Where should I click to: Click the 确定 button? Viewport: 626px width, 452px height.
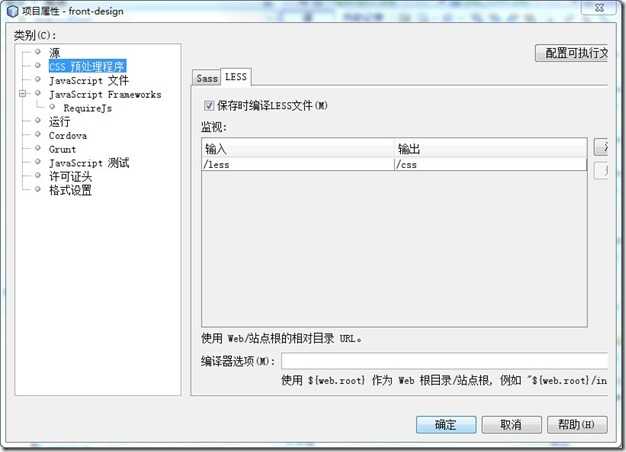(446, 425)
